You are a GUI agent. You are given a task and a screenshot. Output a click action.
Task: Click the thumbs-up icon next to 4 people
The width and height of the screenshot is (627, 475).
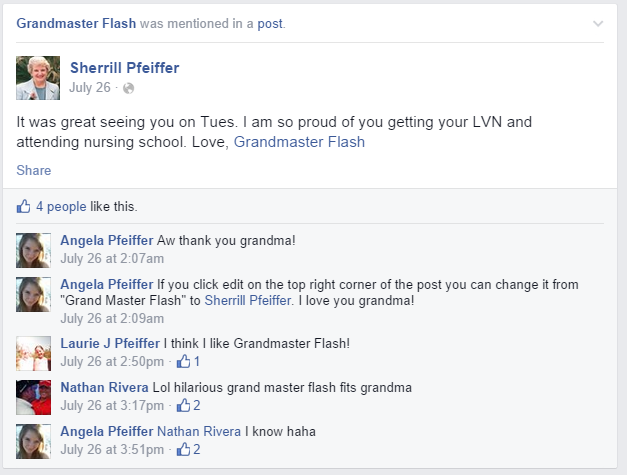point(24,207)
